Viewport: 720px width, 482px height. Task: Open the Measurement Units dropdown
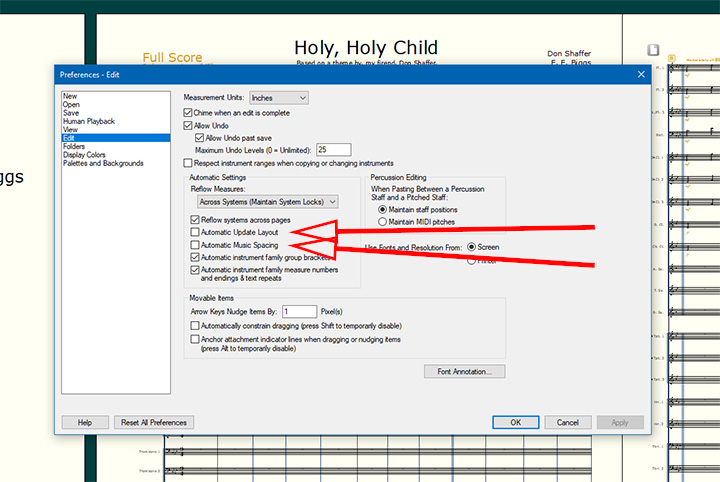tap(278, 98)
